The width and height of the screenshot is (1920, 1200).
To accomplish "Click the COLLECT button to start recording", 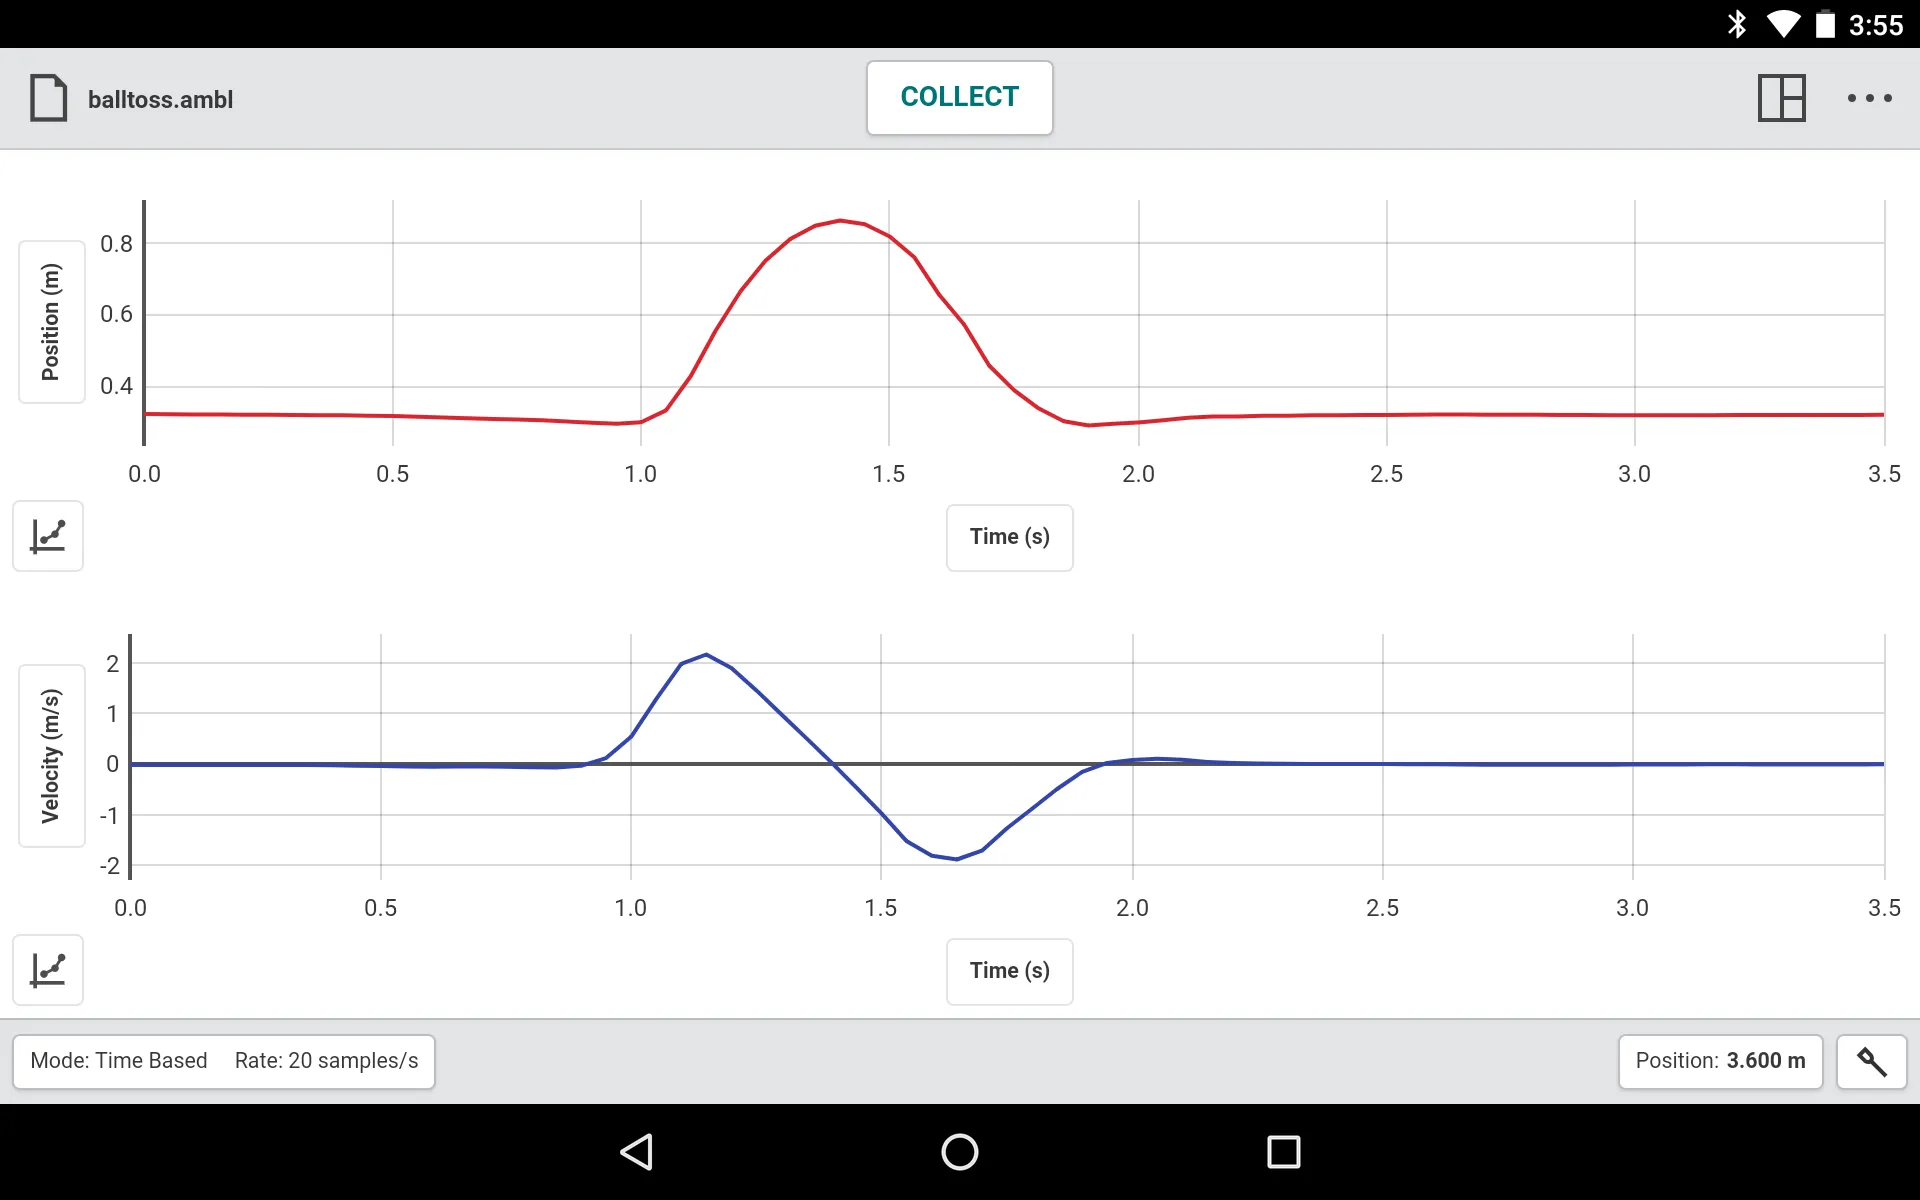I will click(959, 97).
